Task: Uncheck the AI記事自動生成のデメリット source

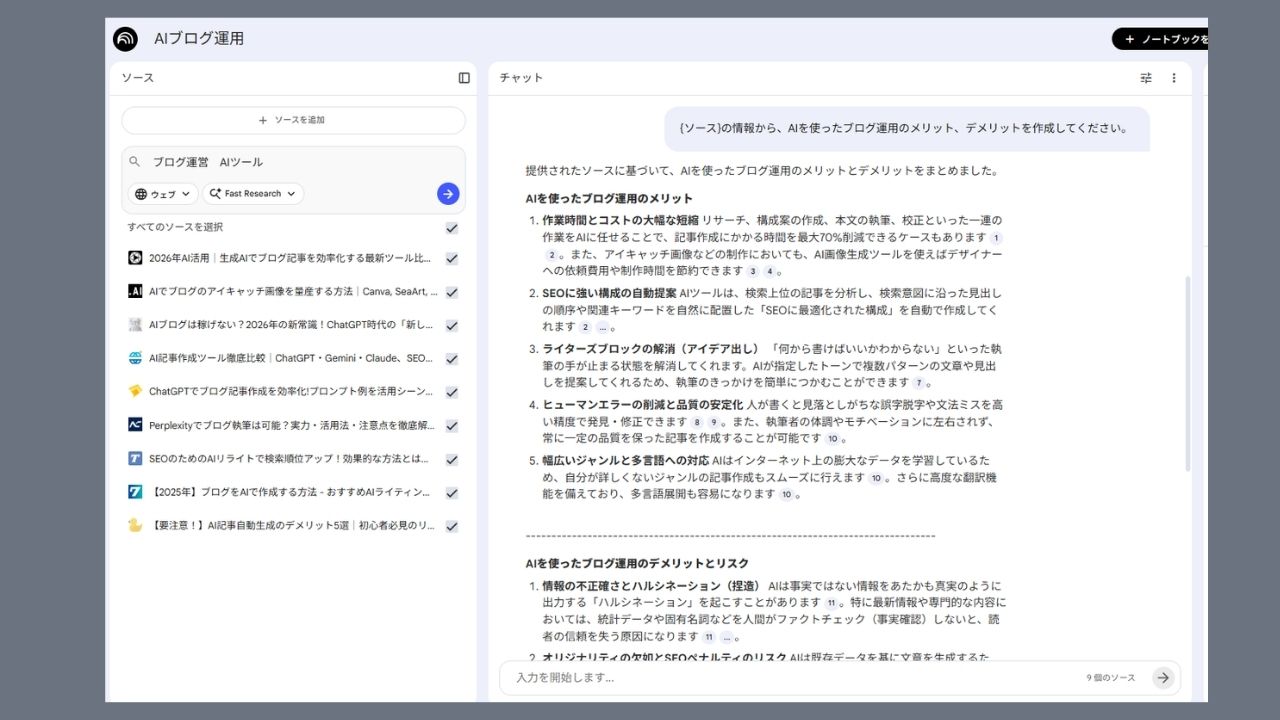Action: pyautogui.click(x=452, y=525)
